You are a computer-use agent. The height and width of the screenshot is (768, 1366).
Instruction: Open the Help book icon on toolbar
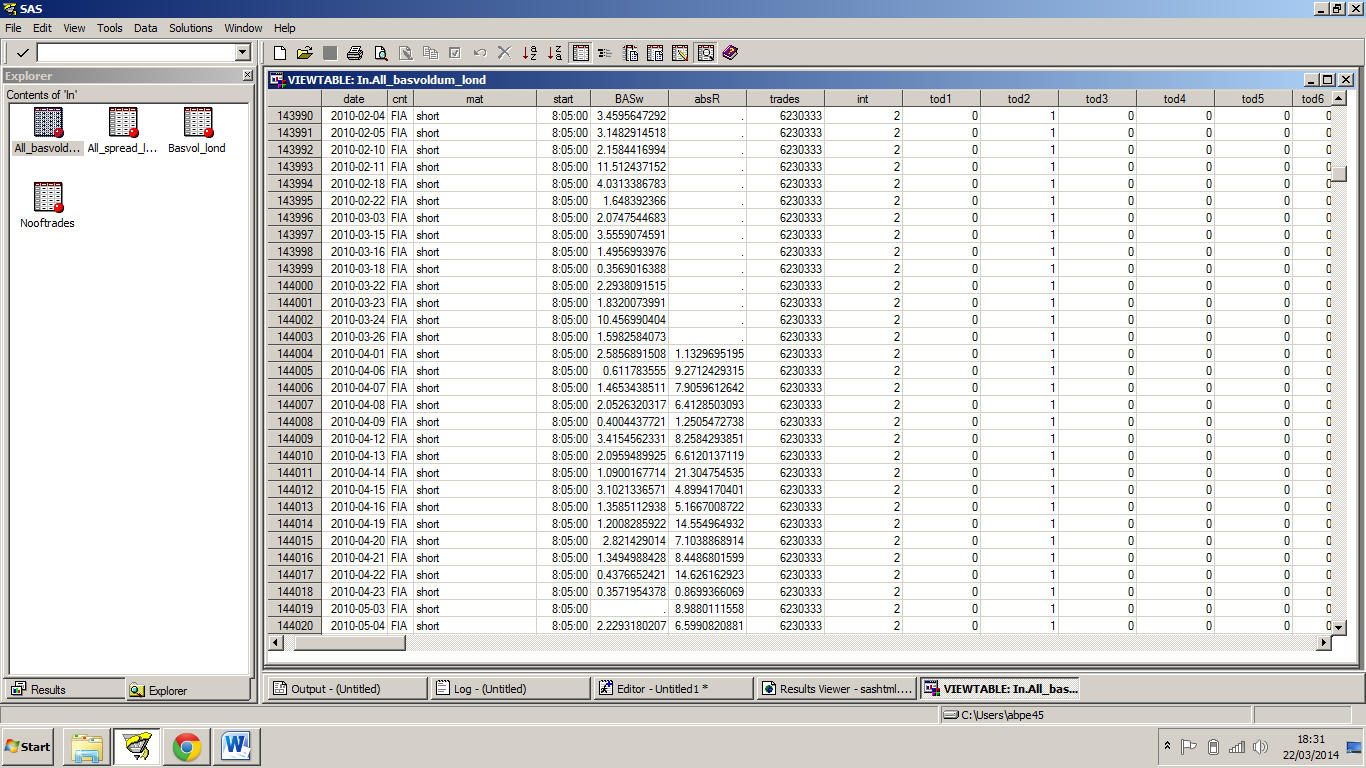pos(731,52)
